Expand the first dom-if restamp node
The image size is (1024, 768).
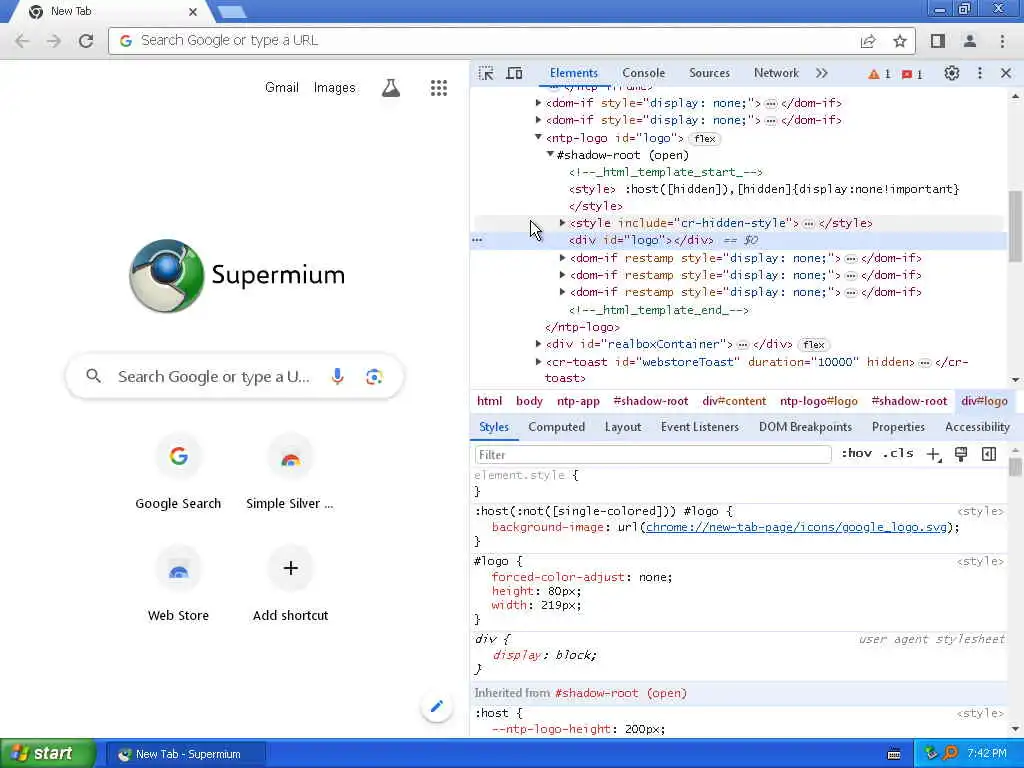pos(562,257)
